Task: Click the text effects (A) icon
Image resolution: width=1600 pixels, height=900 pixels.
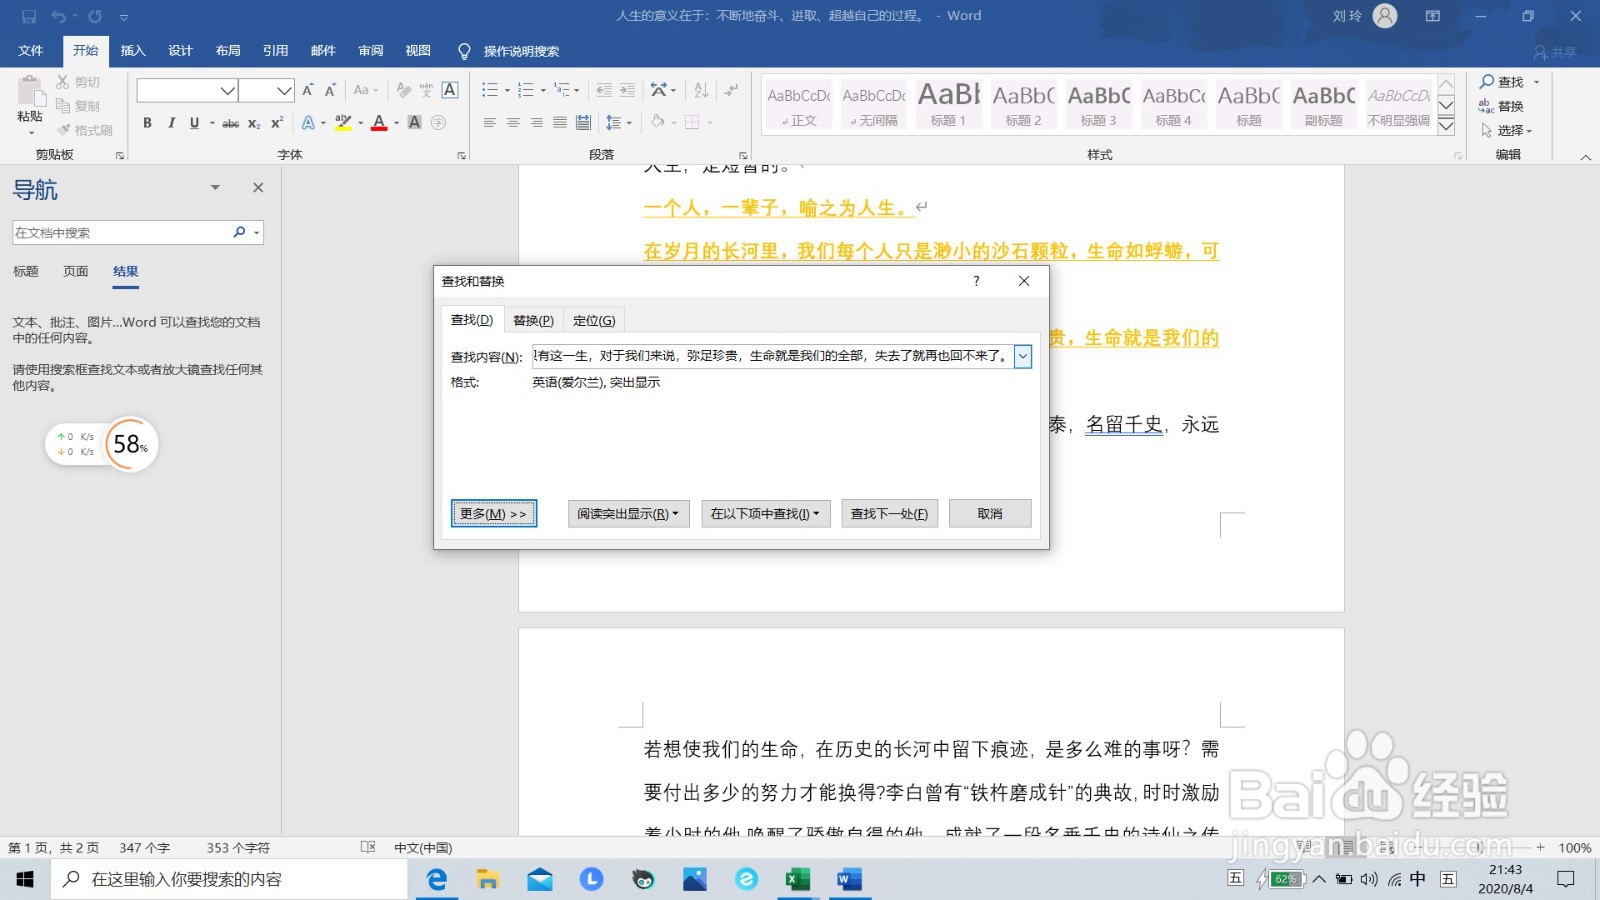Action: (x=310, y=123)
